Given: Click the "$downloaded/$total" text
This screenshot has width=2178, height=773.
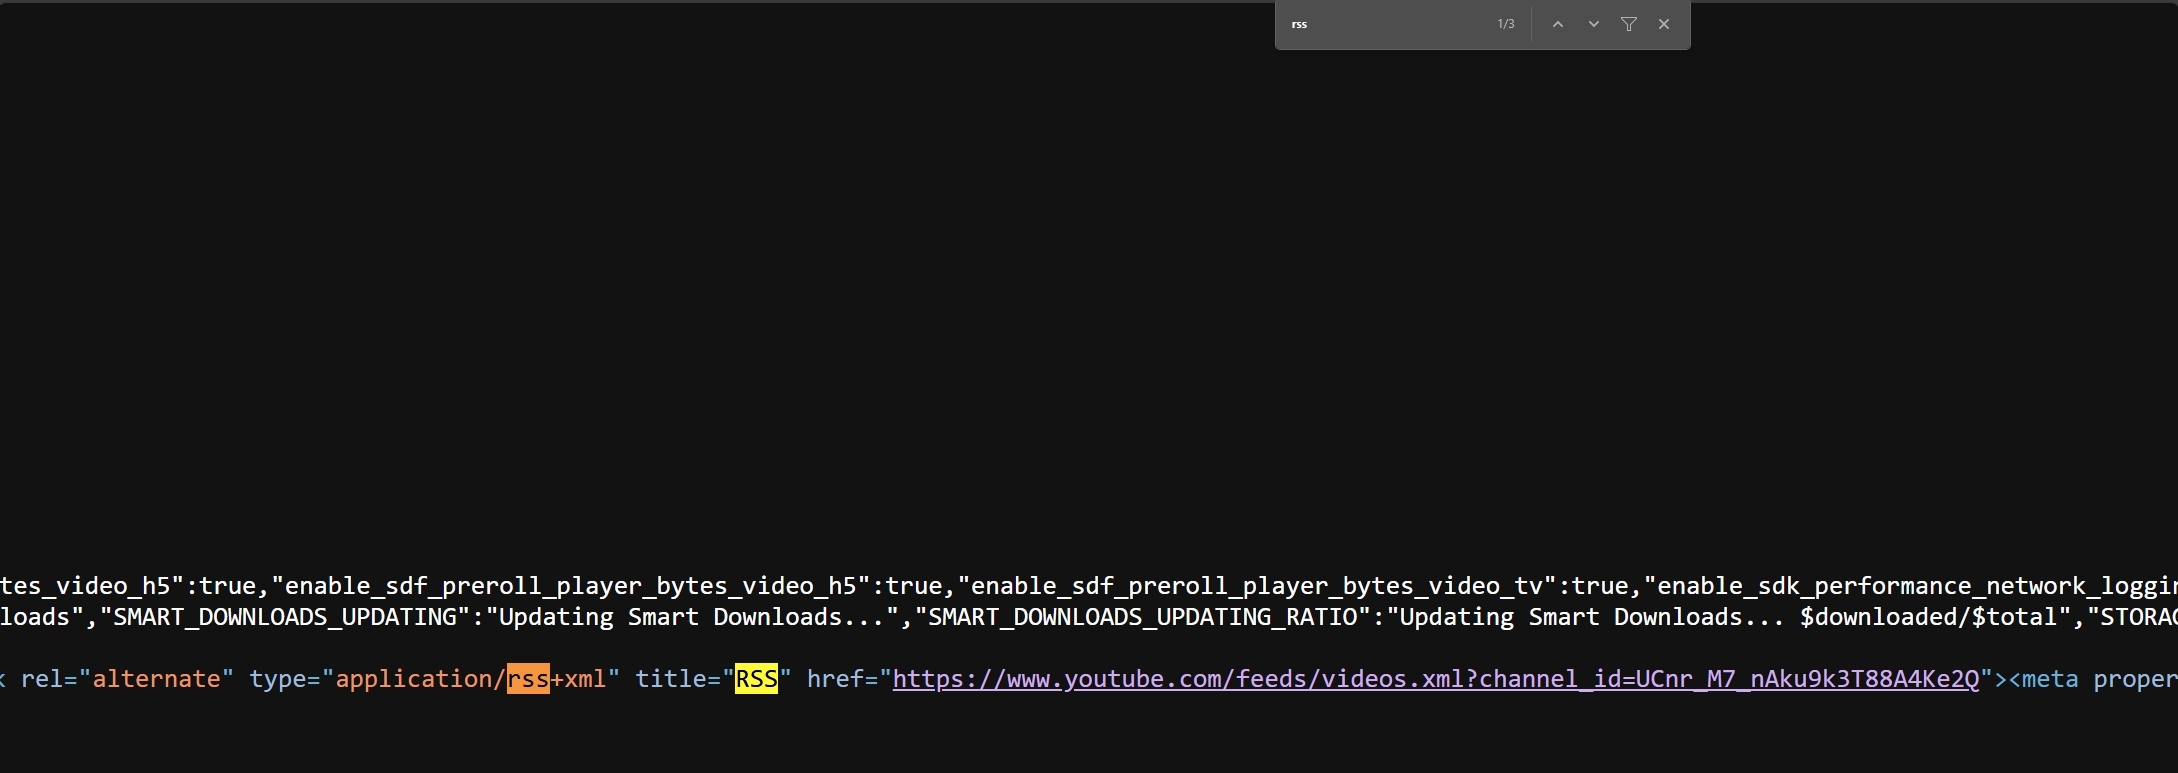Looking at the screenshot, I should [x=1928, y=617].
